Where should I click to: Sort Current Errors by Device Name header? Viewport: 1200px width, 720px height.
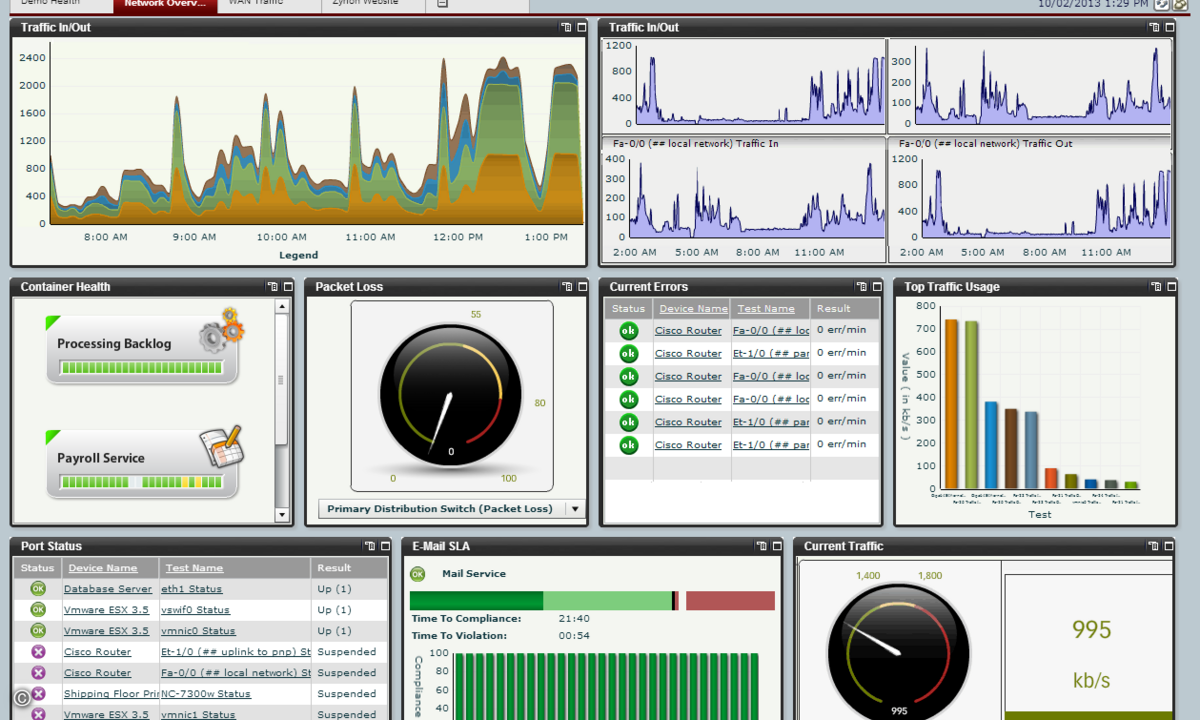(693, 309)
